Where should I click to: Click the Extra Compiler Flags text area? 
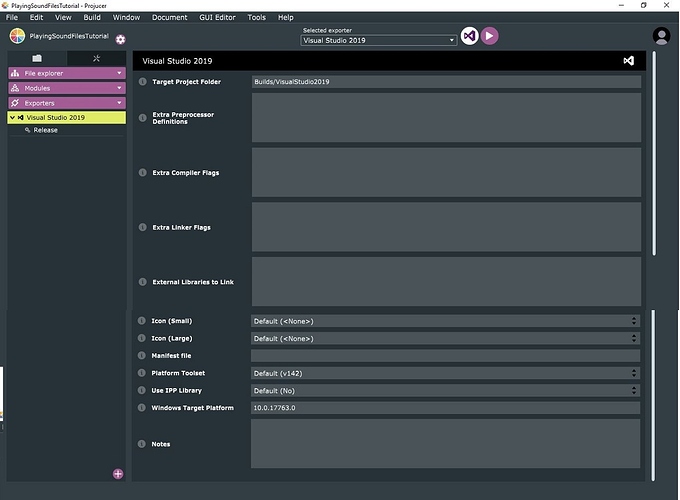pos(446,172)
